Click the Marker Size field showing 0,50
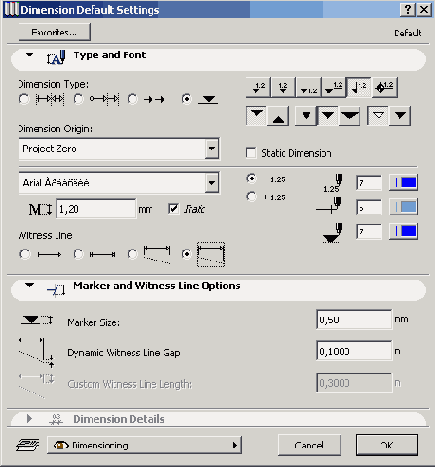Screen dimensions: 435x467 click(354, 320)
